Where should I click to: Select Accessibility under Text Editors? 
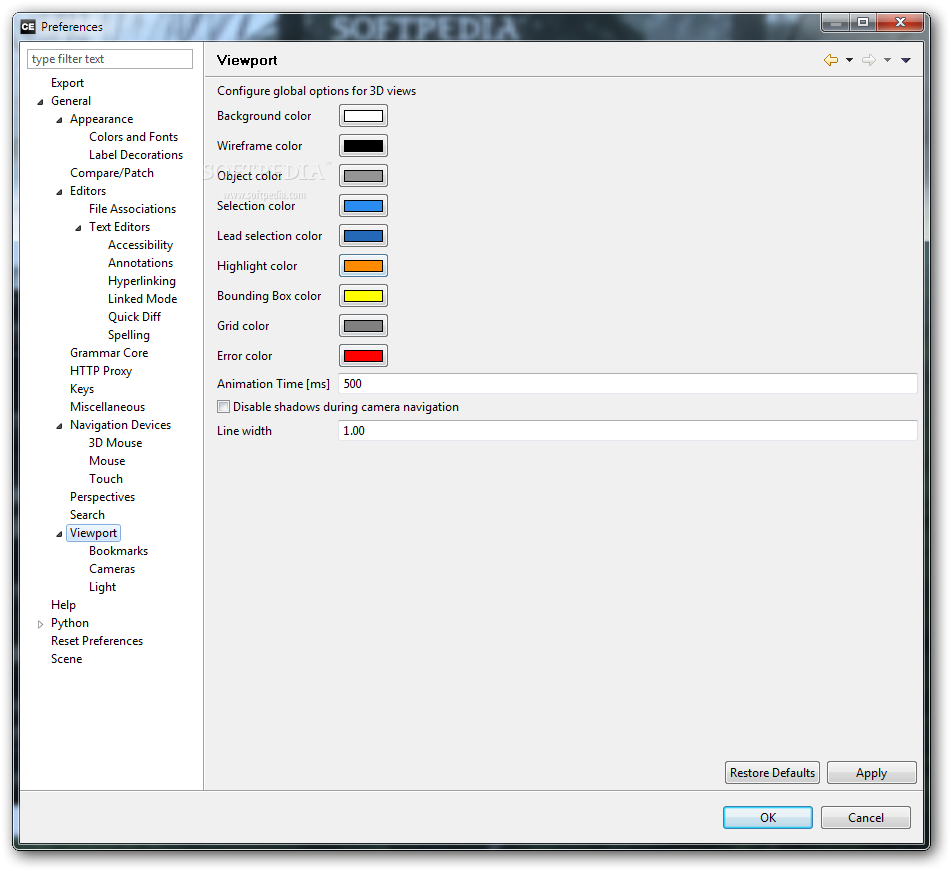pos(141,245)
